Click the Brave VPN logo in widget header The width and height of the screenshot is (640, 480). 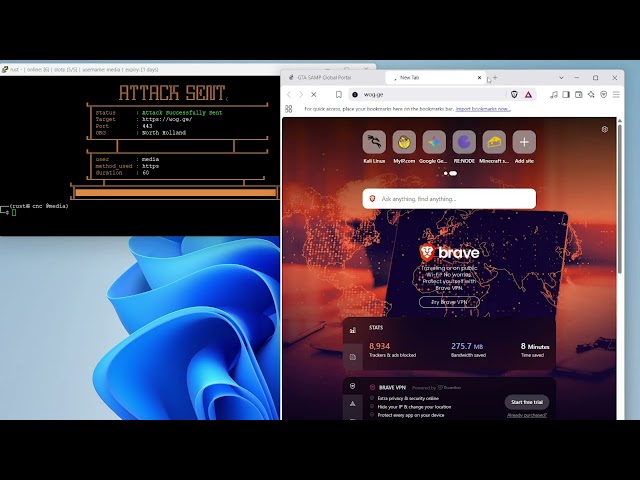(x=372, y=387)
